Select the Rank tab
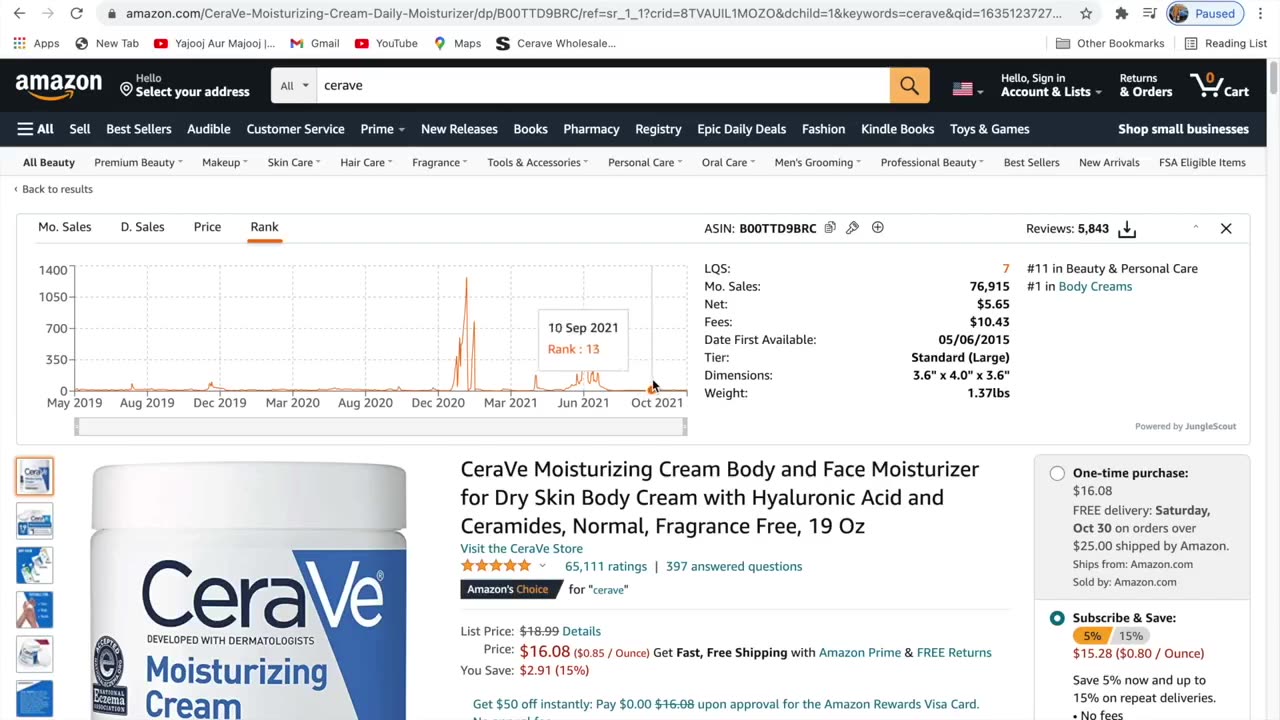Screen dimensions: 1280x720 tap(264, 227)
